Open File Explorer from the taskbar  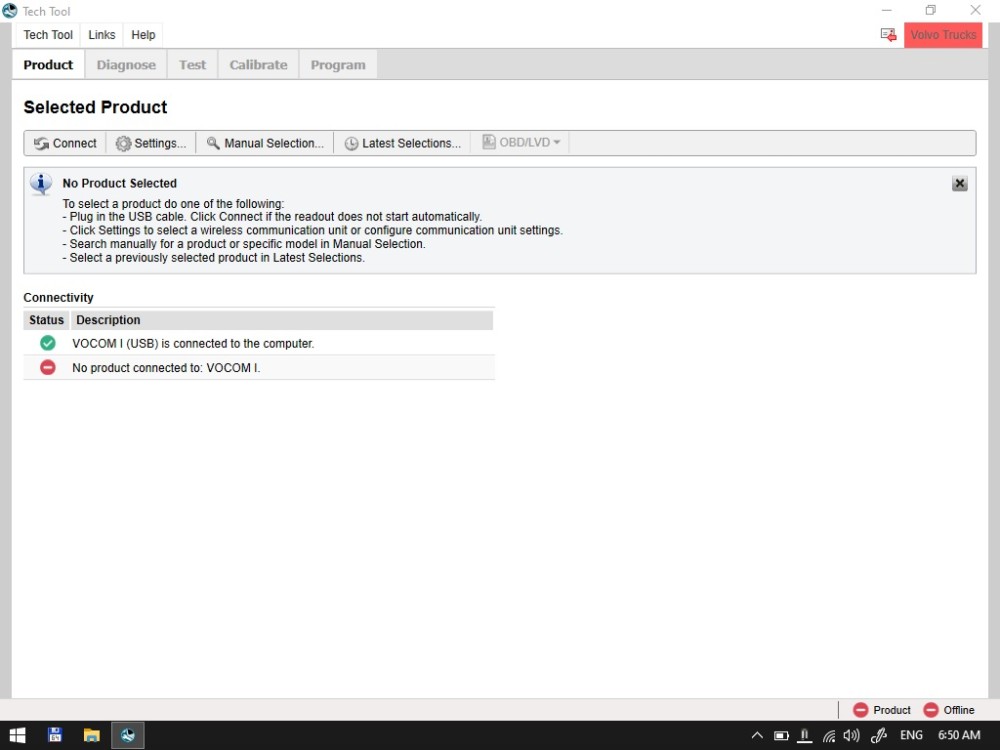[92, 735]
